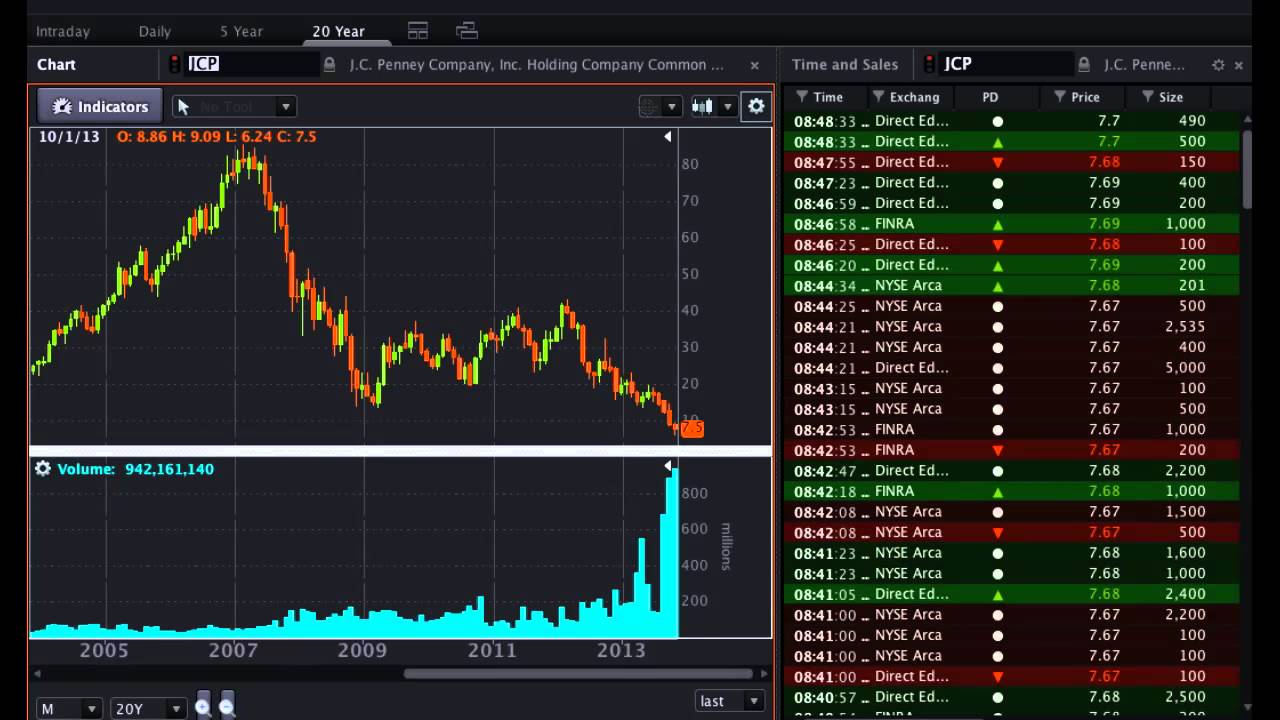Image resolution: width=1280 pixels, height=720 pixels.
Task: Click the tile windows layout icon
Action: [x=418, y=31]
